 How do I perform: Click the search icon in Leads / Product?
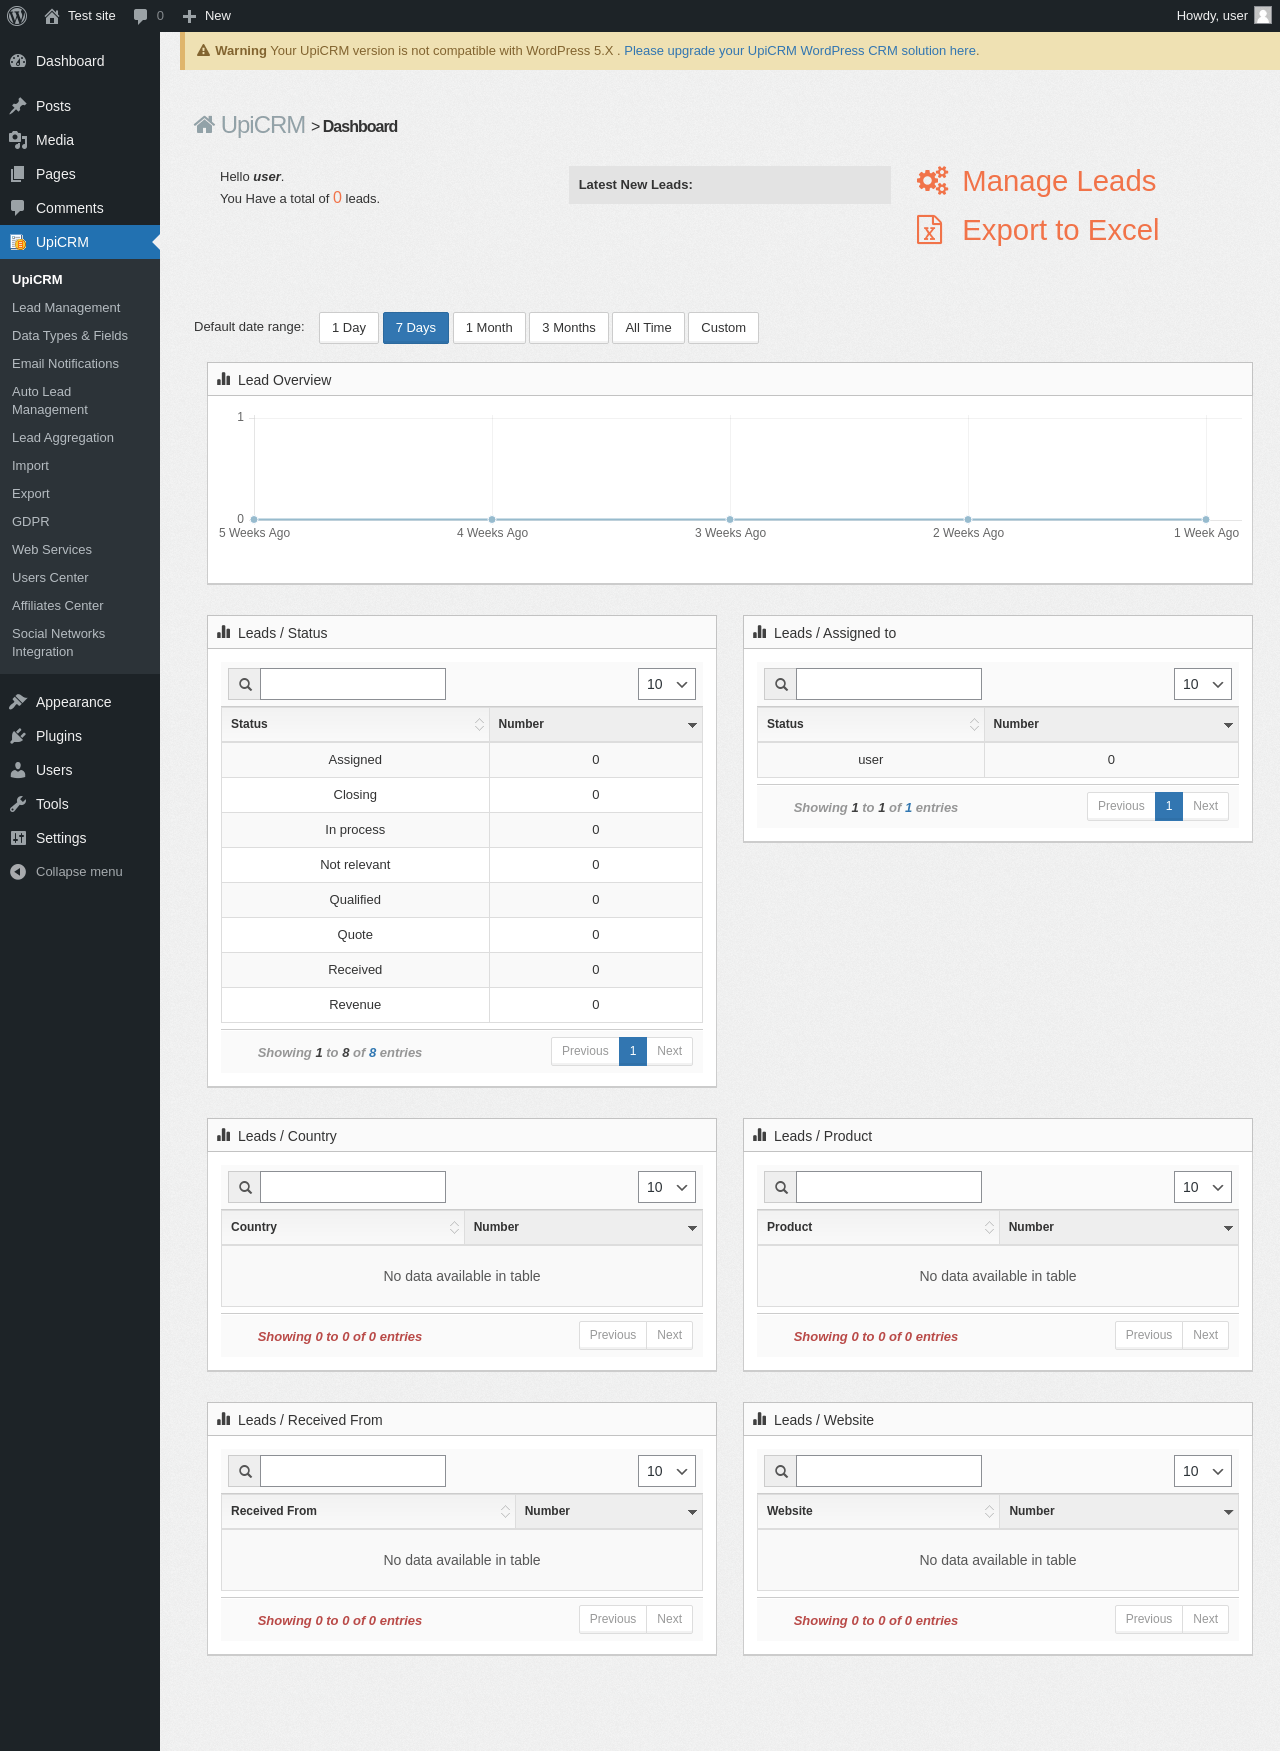(781, 1187)
